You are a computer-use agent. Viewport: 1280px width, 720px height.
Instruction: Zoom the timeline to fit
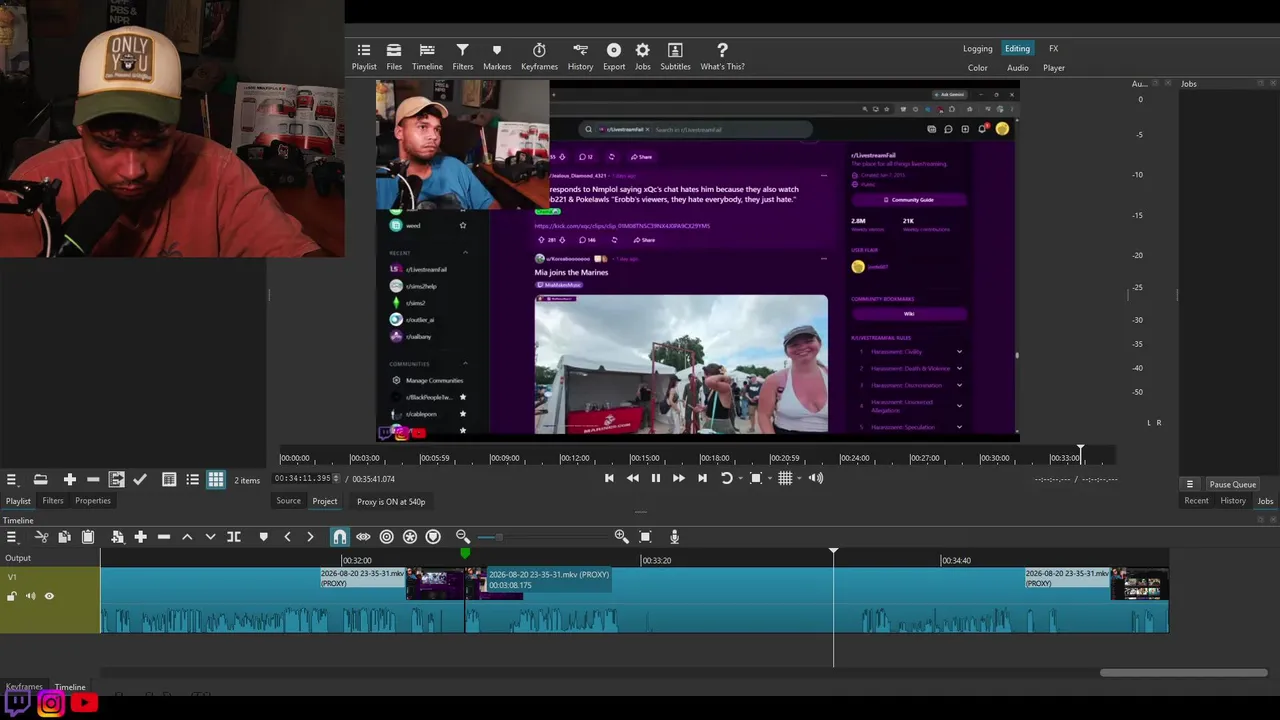pos(645,537)
